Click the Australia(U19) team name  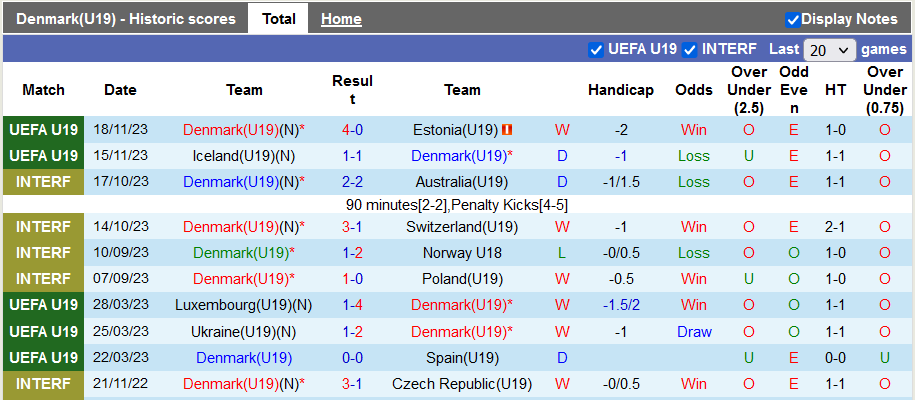(462, 182)
